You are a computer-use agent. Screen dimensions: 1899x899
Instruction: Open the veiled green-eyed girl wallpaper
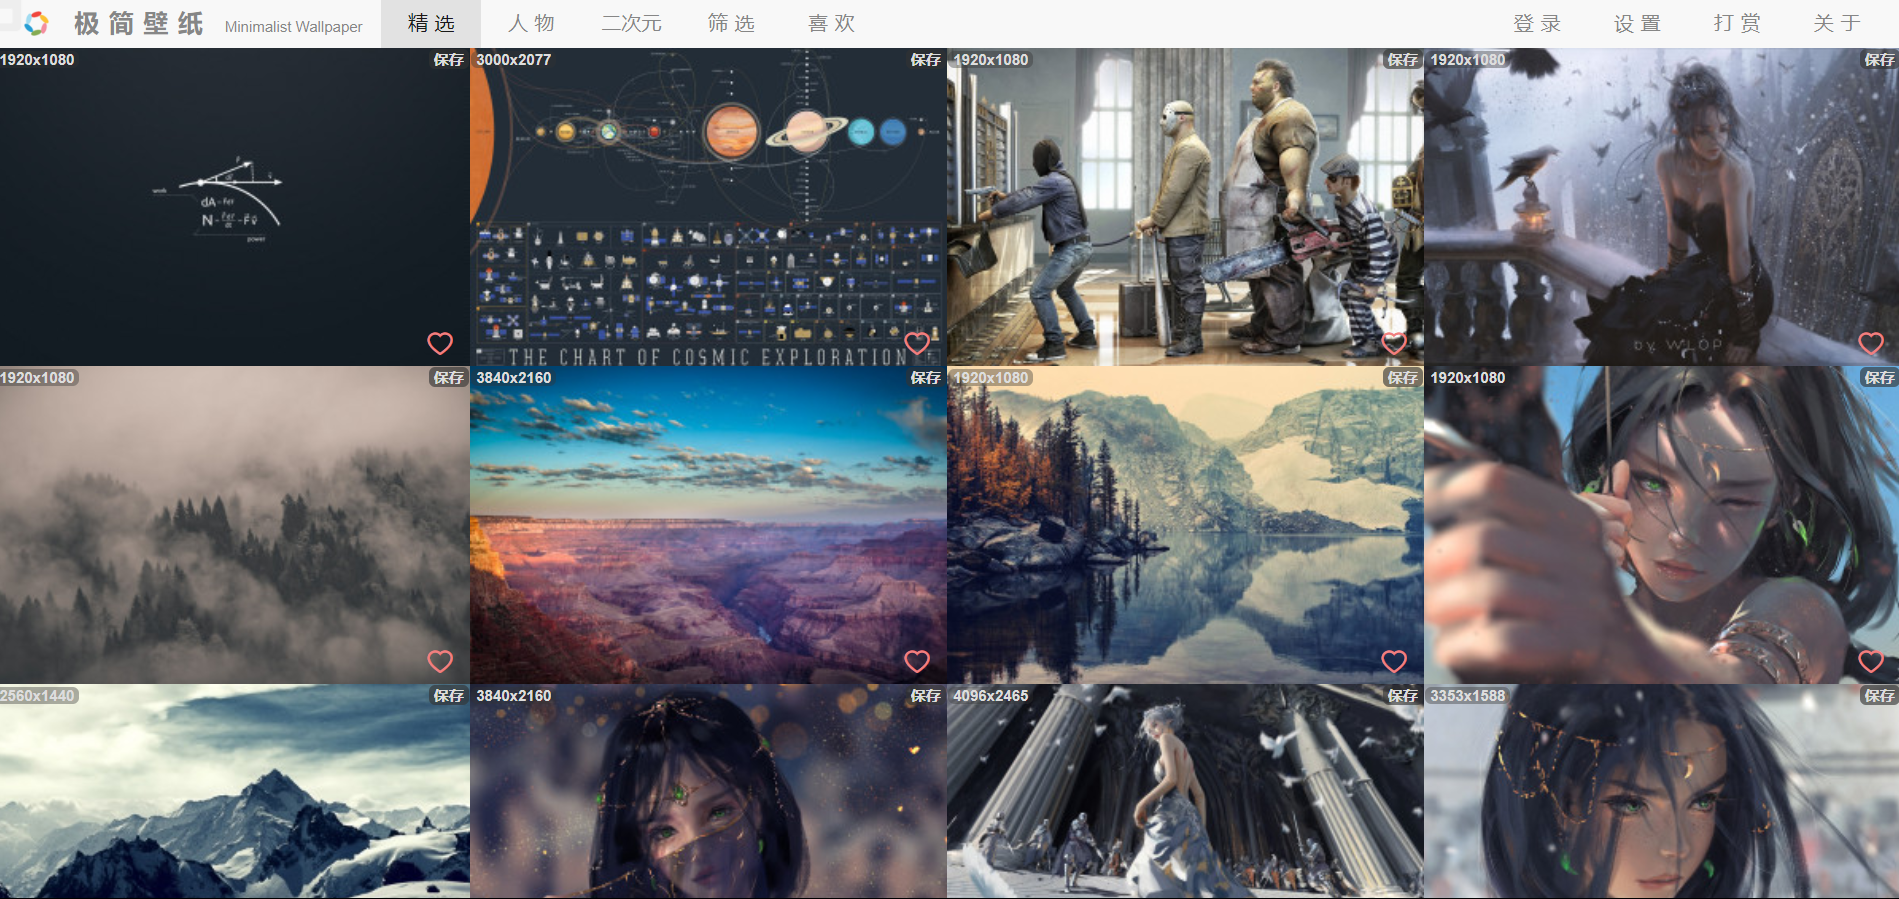[708, 792]
